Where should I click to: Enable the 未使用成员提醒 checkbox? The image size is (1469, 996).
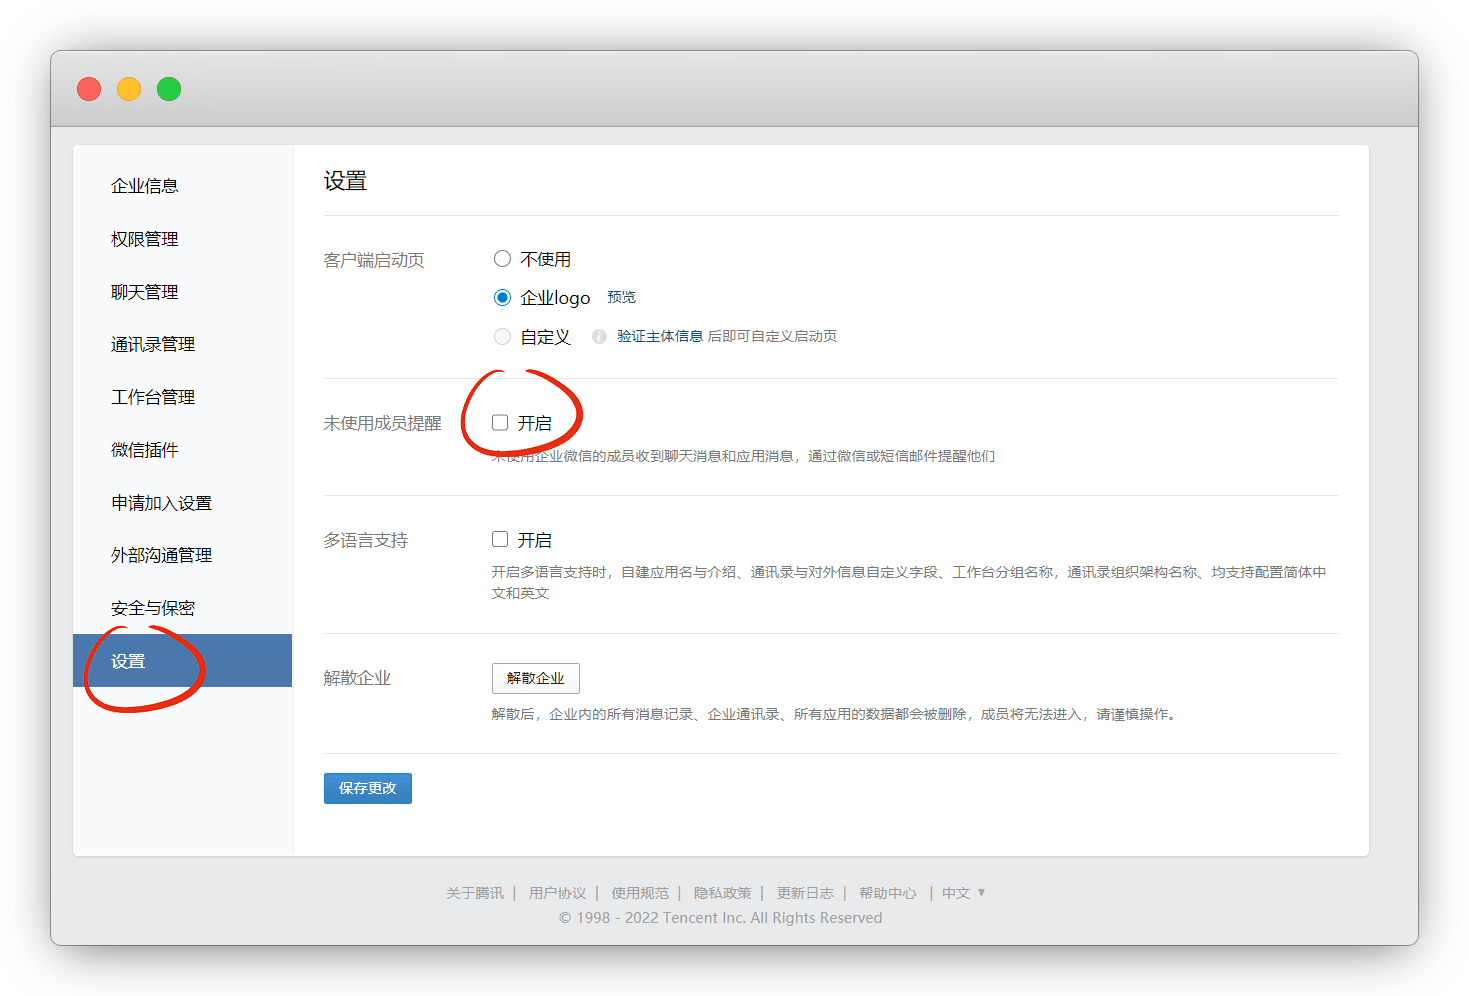pyautogui.click(x=500, y=423)
